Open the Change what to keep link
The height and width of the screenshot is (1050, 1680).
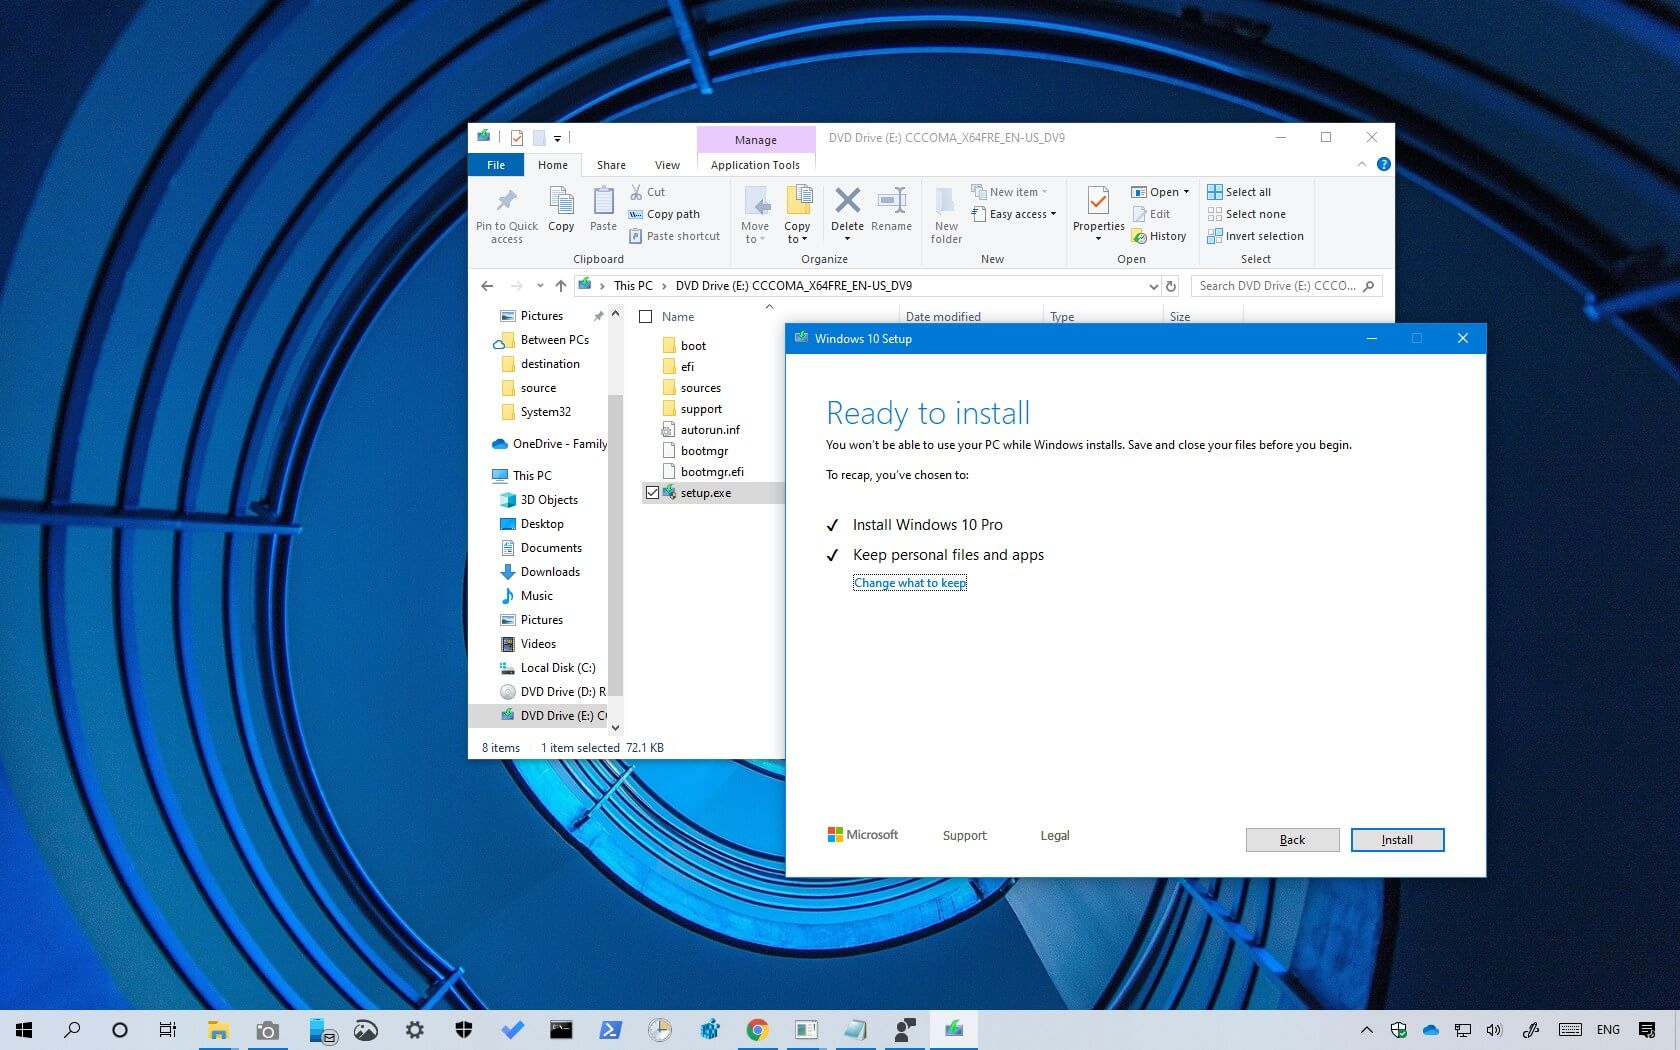[909, 582]
